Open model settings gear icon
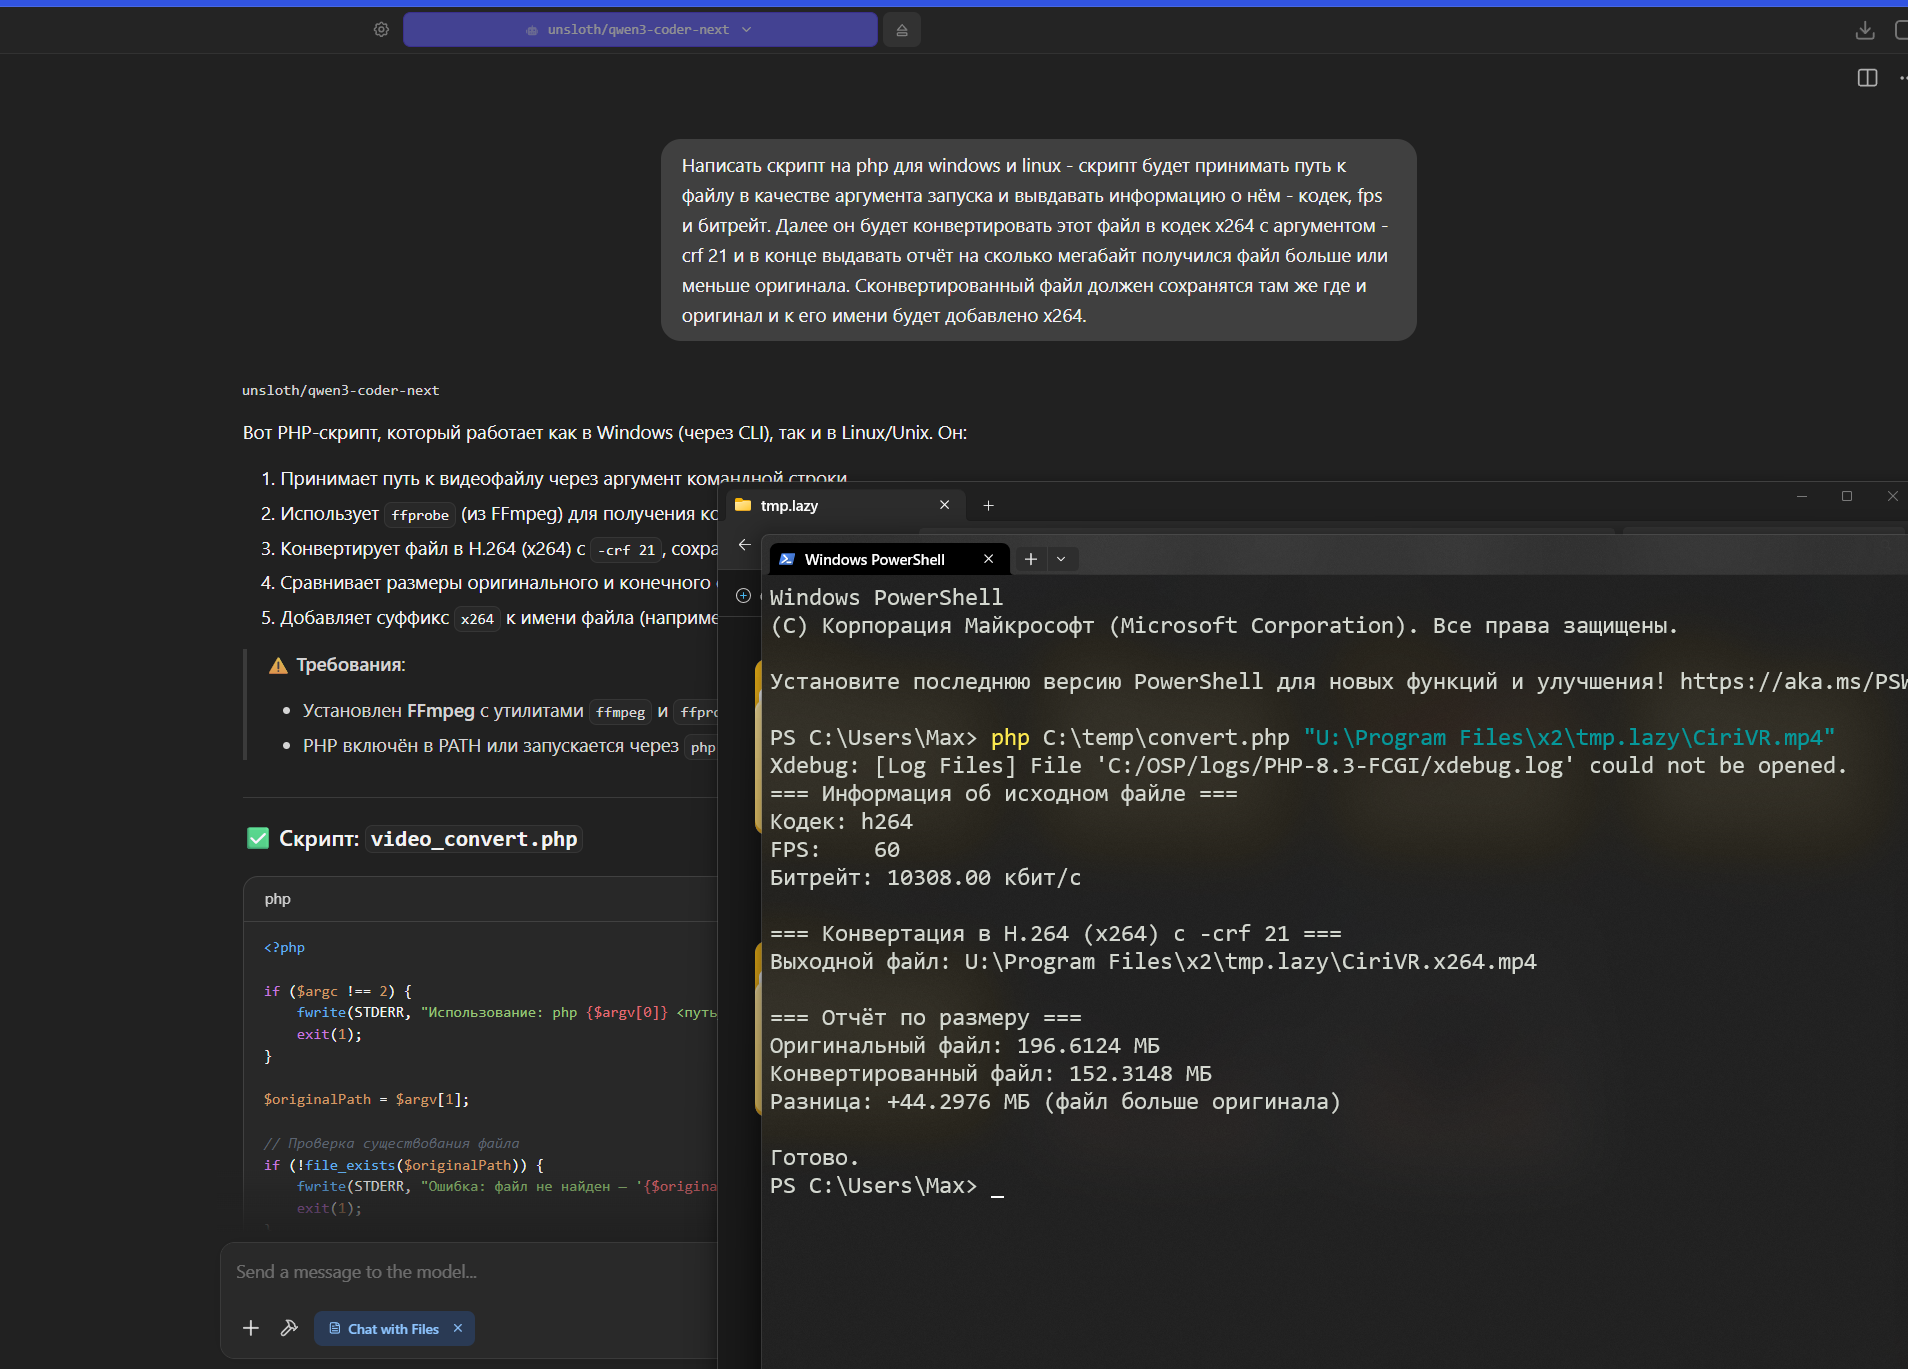Viewport: 1908px width, 1369px height. [381, 30]
